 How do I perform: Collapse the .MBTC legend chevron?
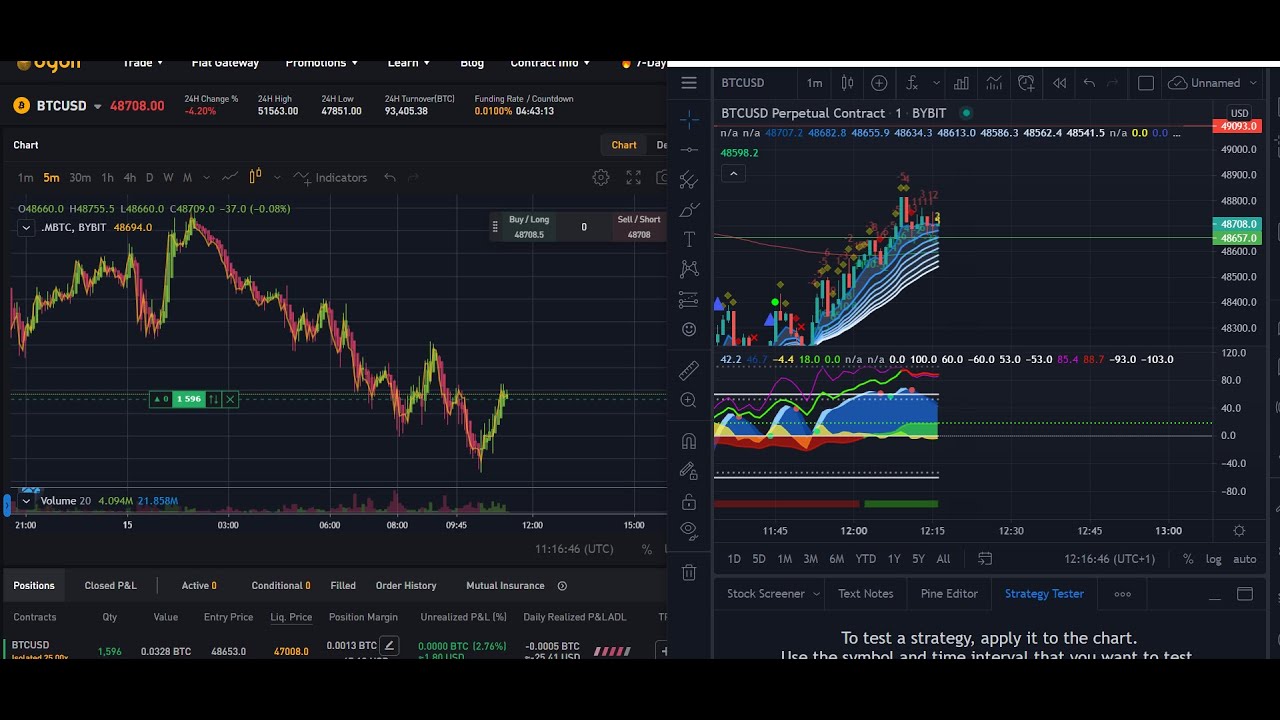click(26, 228)
